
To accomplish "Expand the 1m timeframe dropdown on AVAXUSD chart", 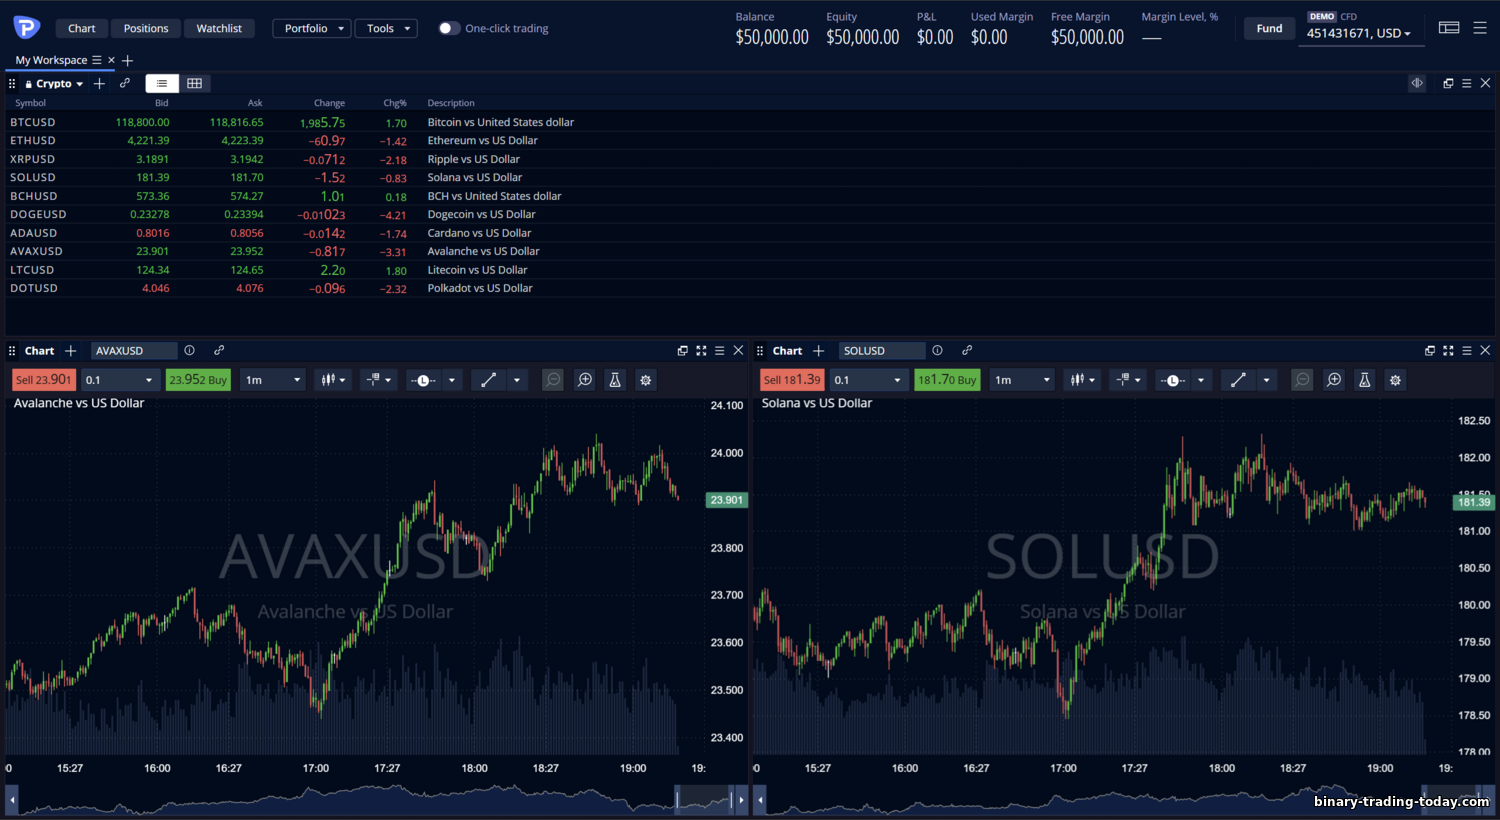I will [x=274, y=380].
